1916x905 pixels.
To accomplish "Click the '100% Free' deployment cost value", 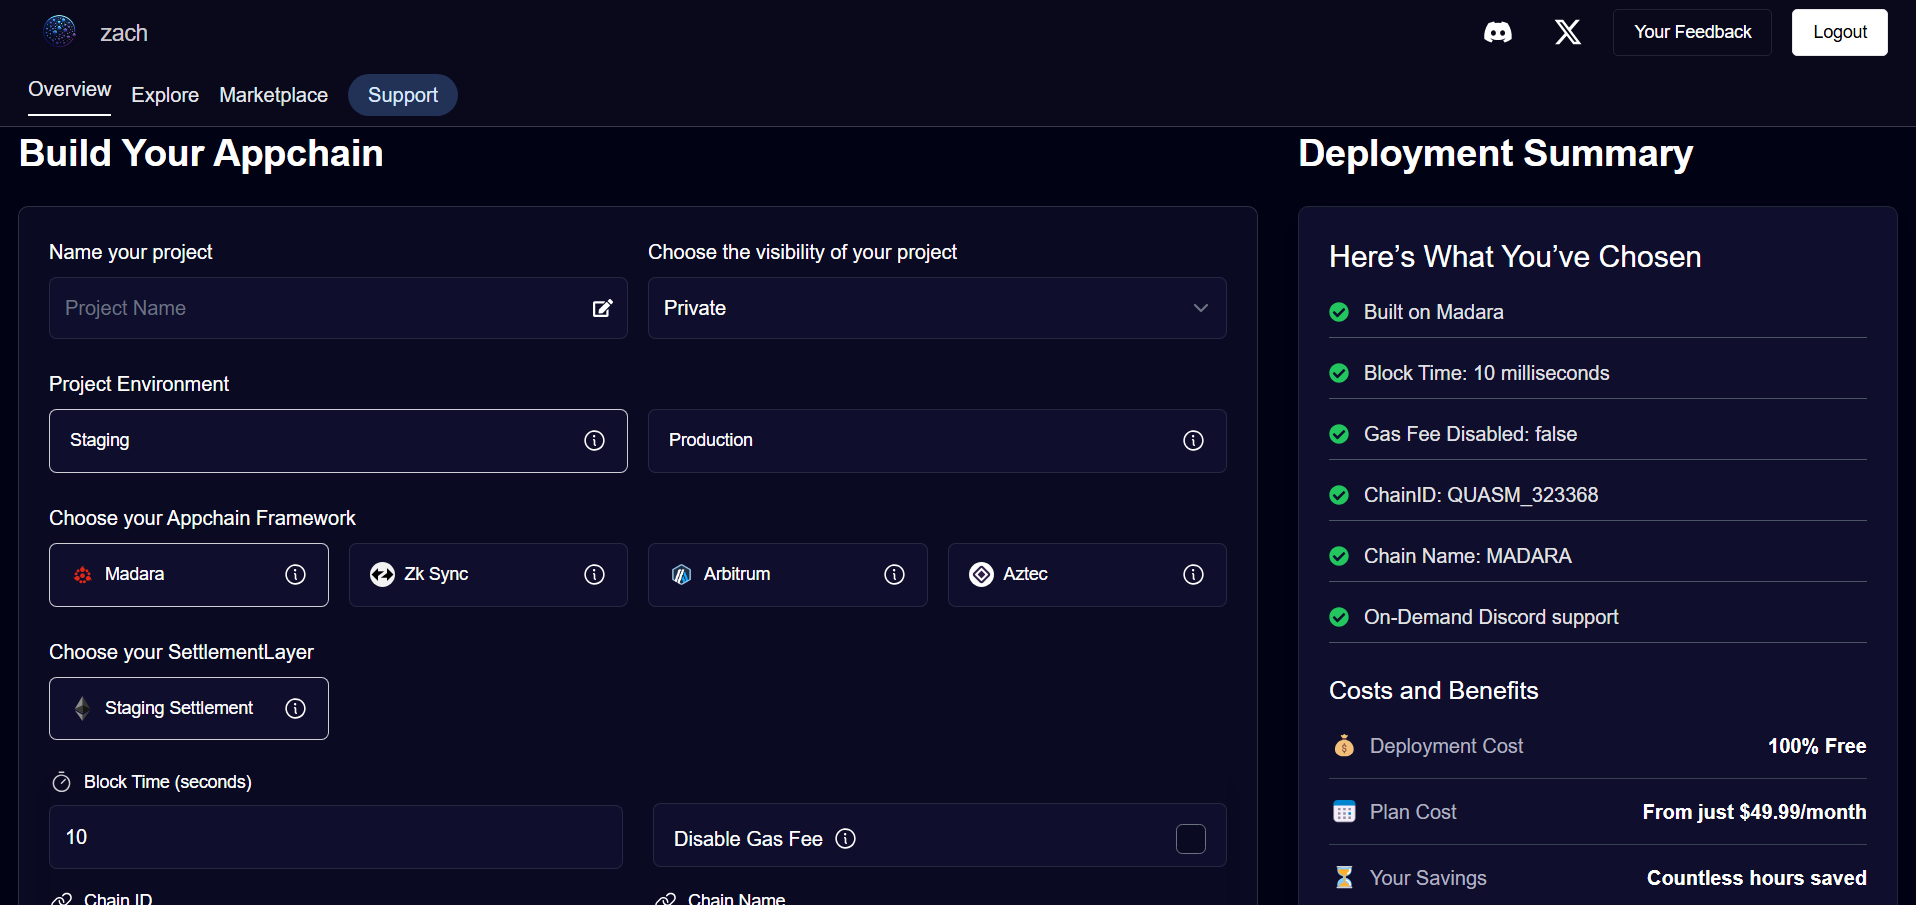I will [1817, 746].
